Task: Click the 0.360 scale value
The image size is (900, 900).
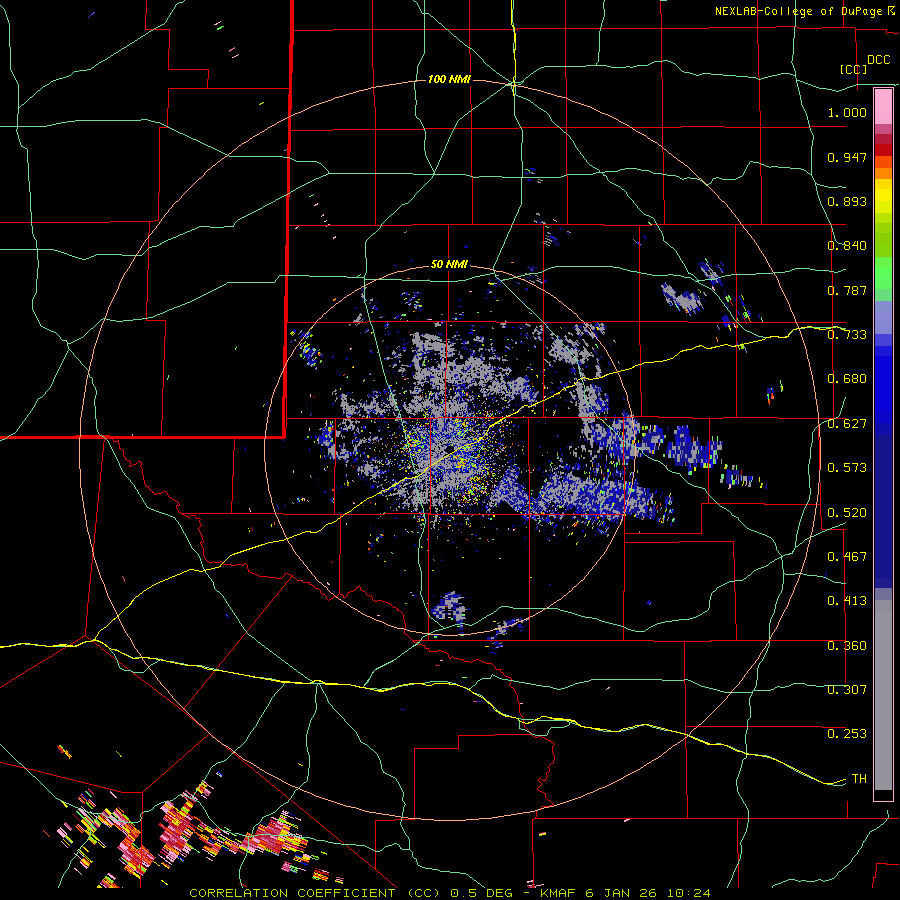Action: pyautogui.click(x=847, y=646)
